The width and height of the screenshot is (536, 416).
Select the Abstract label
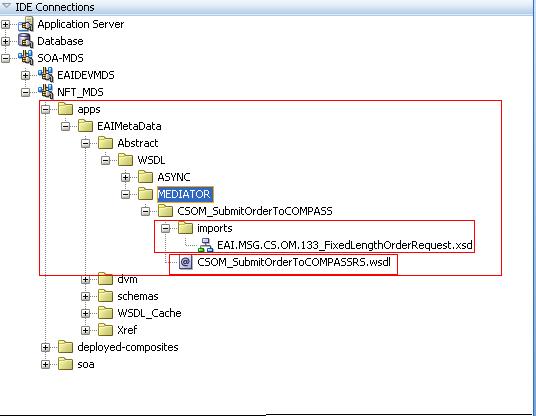click(x=138, y=143)
